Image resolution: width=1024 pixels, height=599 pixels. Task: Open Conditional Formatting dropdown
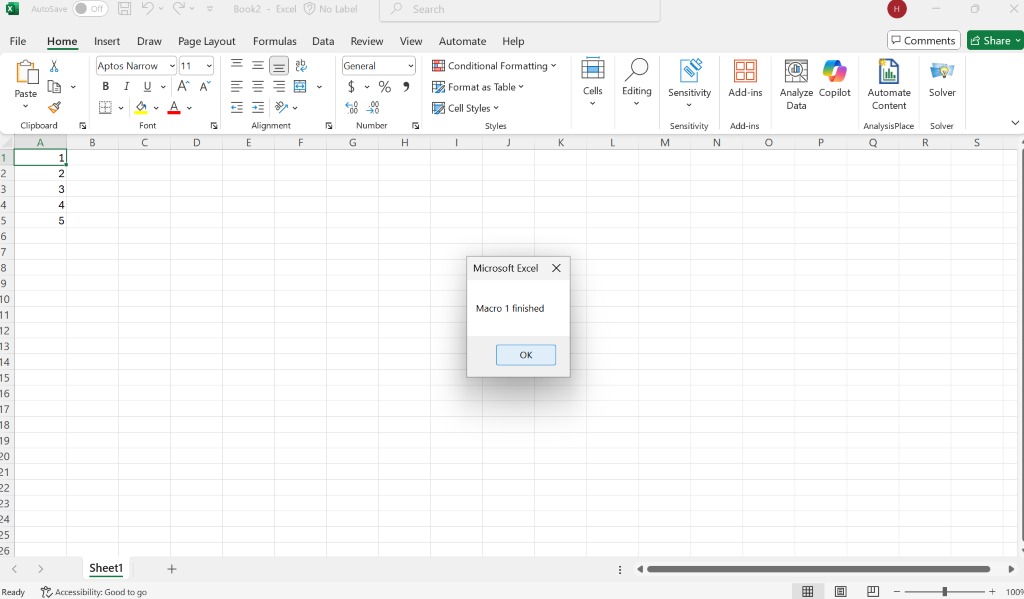(x=494, y=66)
